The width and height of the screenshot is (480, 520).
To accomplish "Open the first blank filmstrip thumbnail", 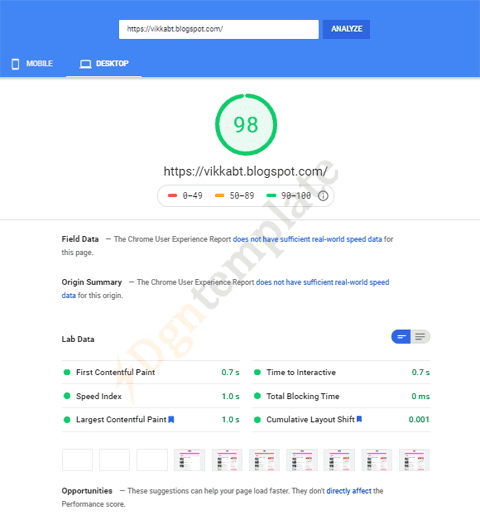I will point(77,460).
